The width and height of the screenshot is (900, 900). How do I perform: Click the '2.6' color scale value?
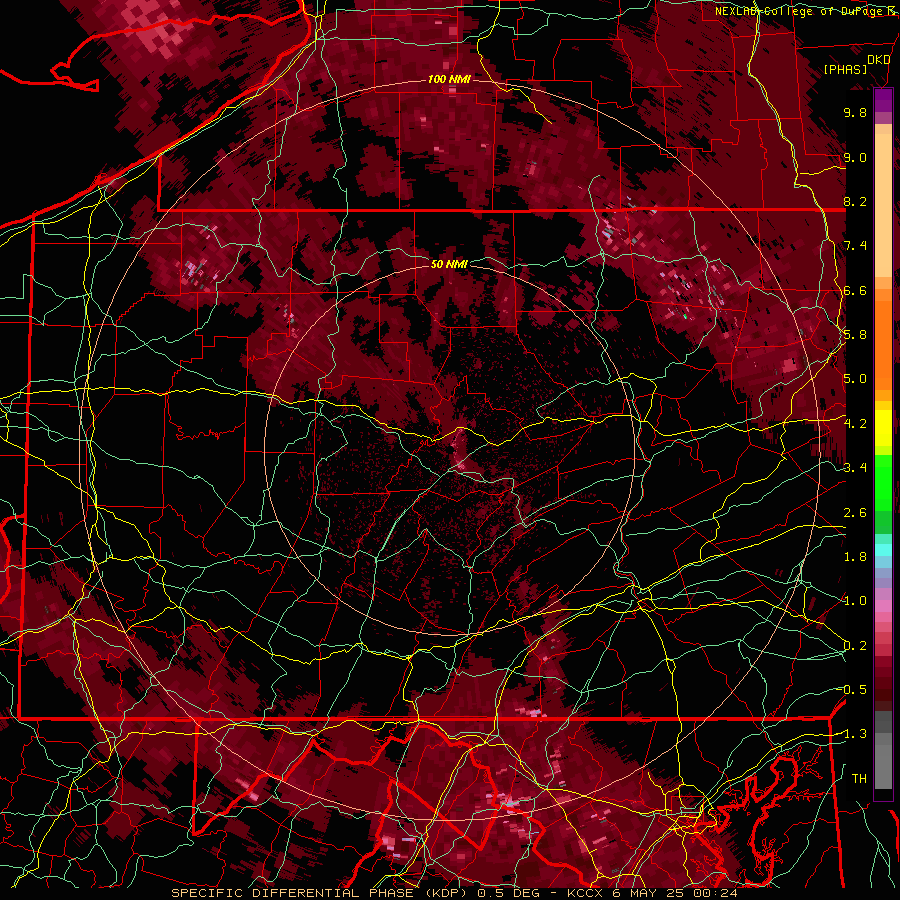point(855,513)
